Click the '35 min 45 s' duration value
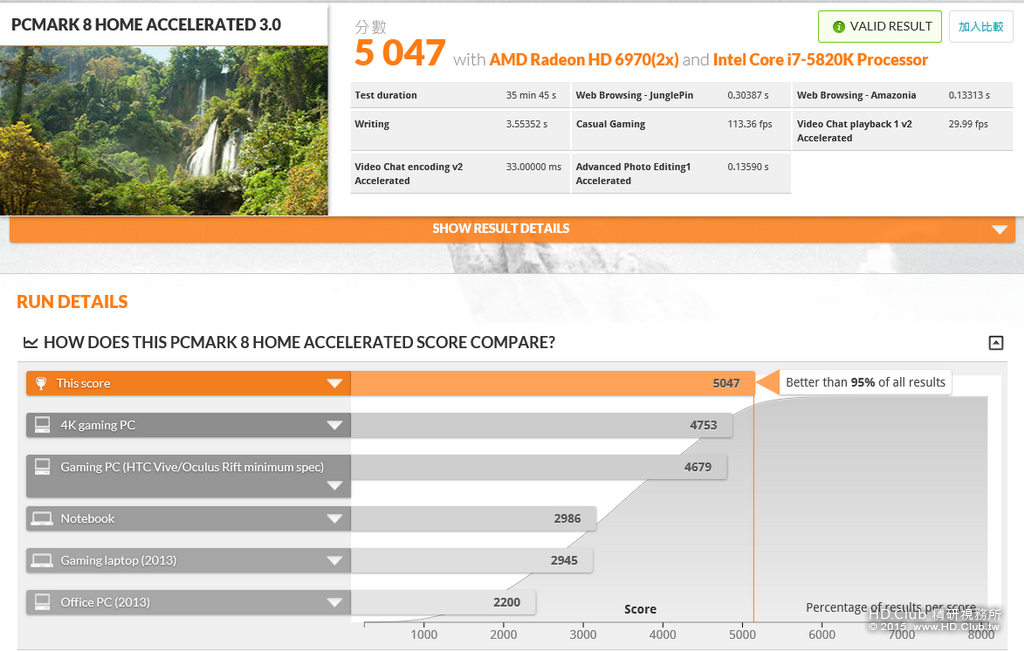The height and width of the screenshot is (652, 1024). pos(531,95)
